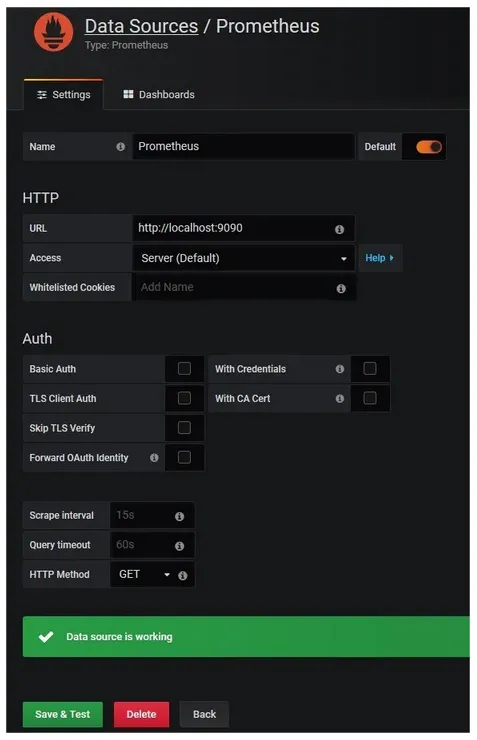
Task: Click the Scrape interval info icon
Action: click(179, 516)
